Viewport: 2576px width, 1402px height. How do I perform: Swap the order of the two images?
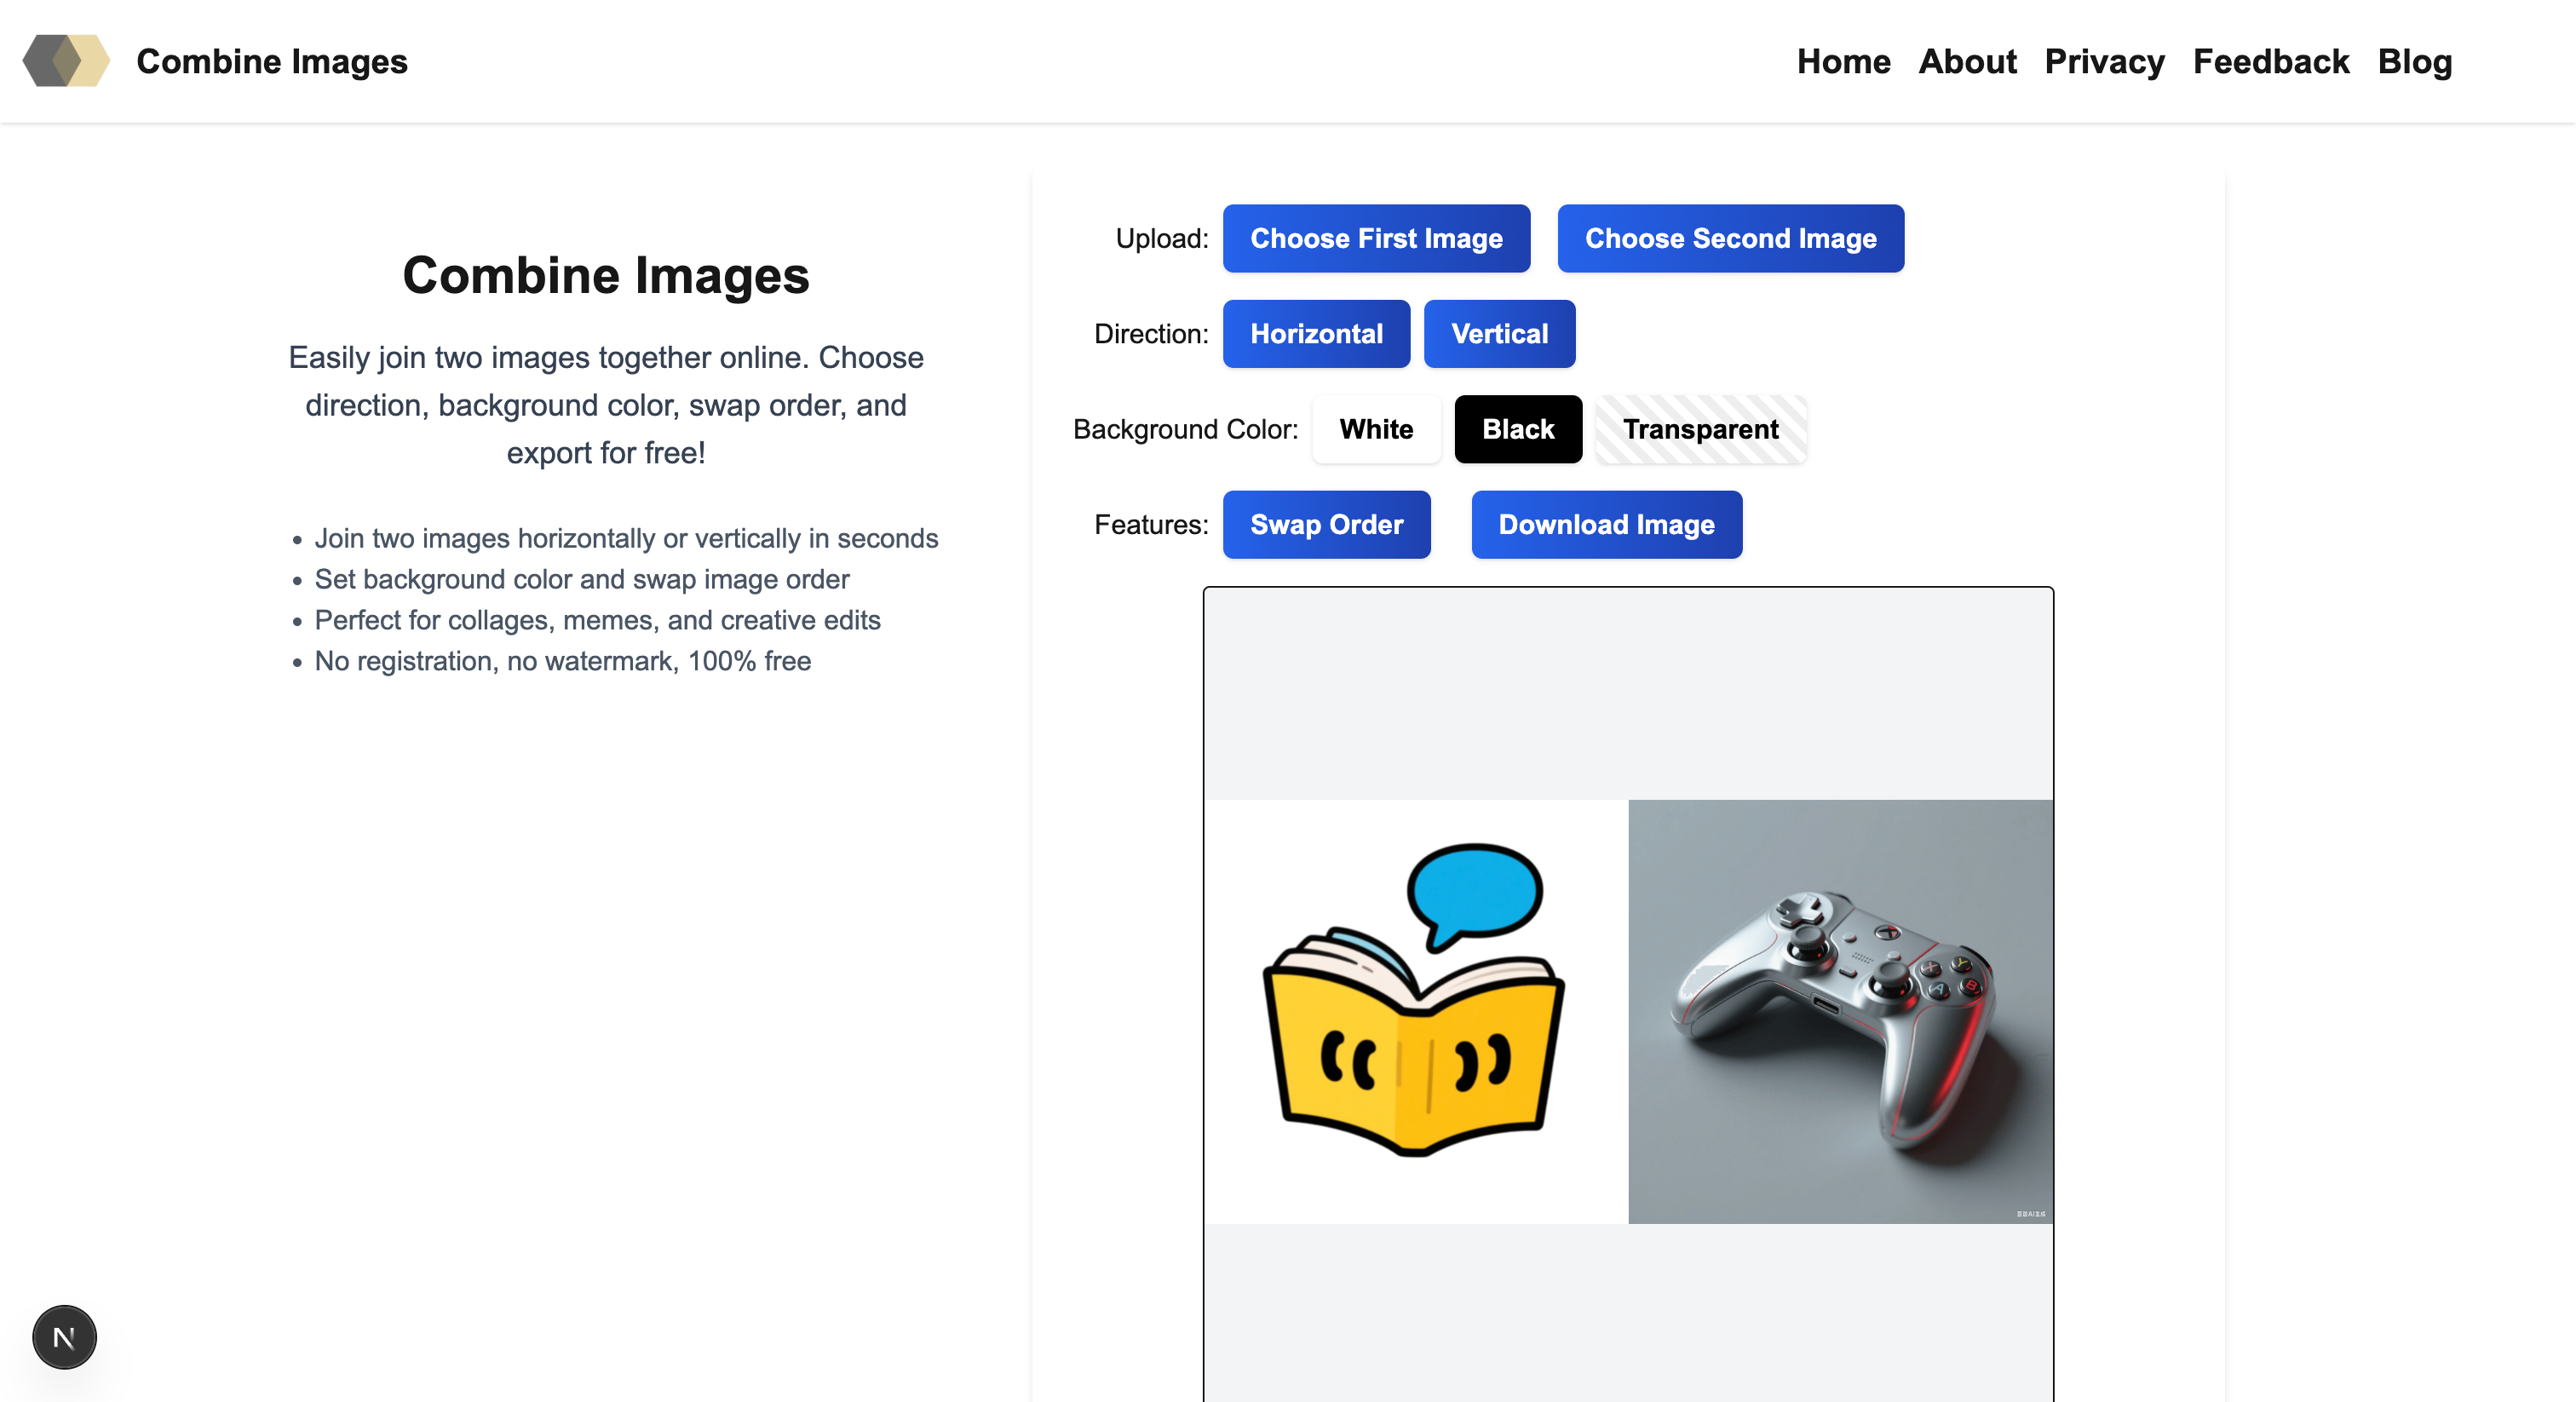point(1327,524)
